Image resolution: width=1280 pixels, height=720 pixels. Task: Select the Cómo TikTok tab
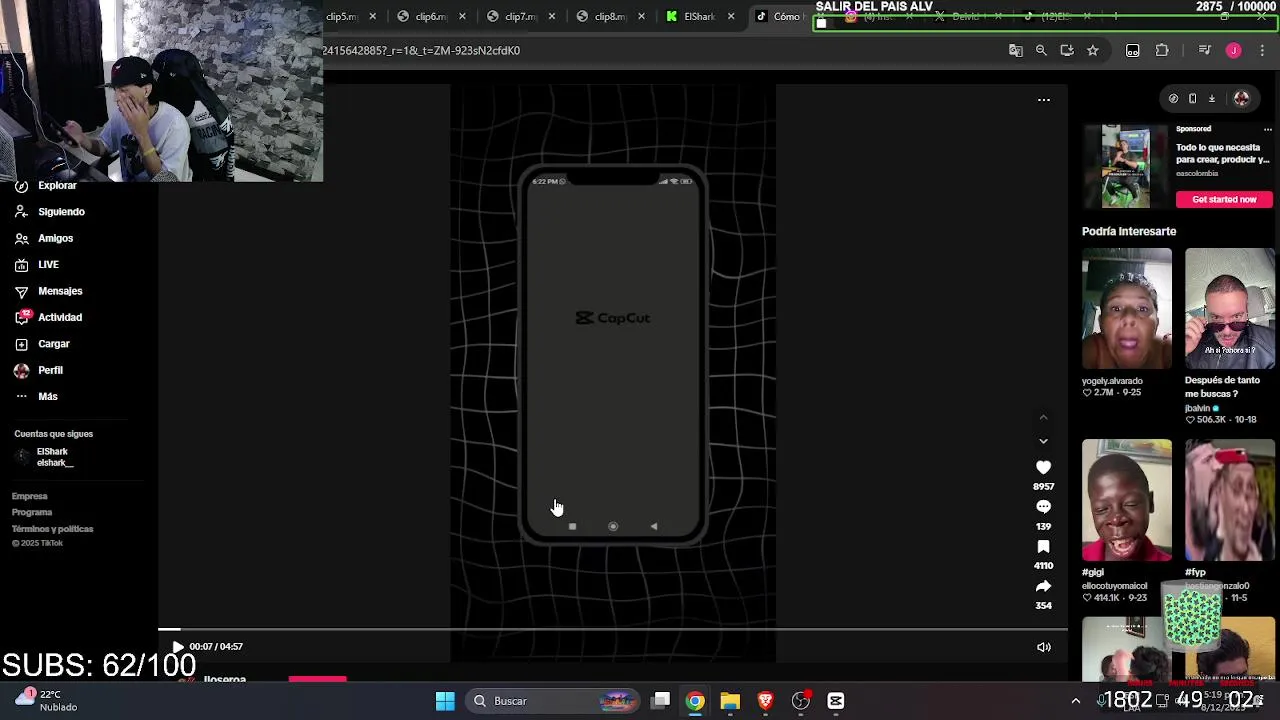[778, 16]
